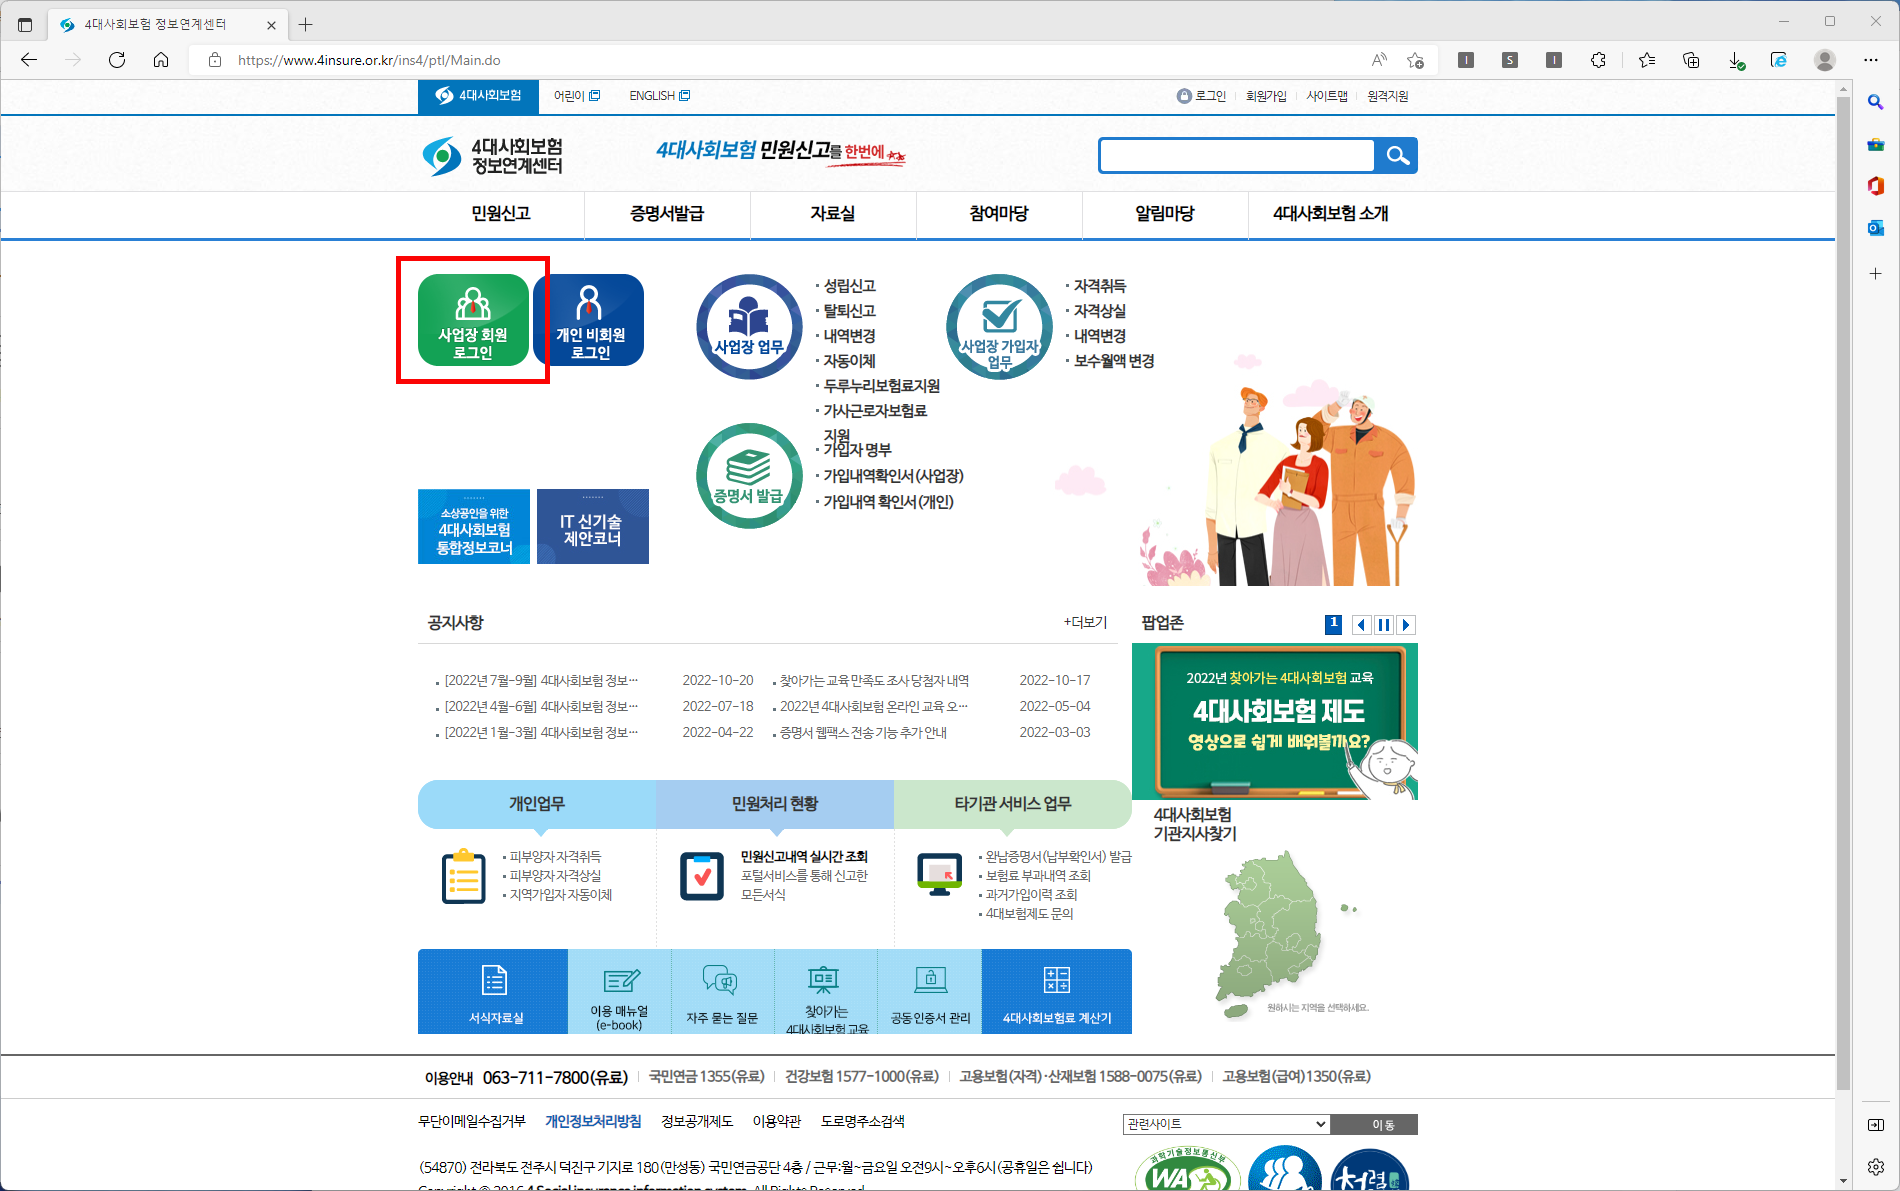Image resolution: width=1900 pixels, height=1191 pixels.
Task: Open 공동인증서 관리 icon
Action: [930, 992]
